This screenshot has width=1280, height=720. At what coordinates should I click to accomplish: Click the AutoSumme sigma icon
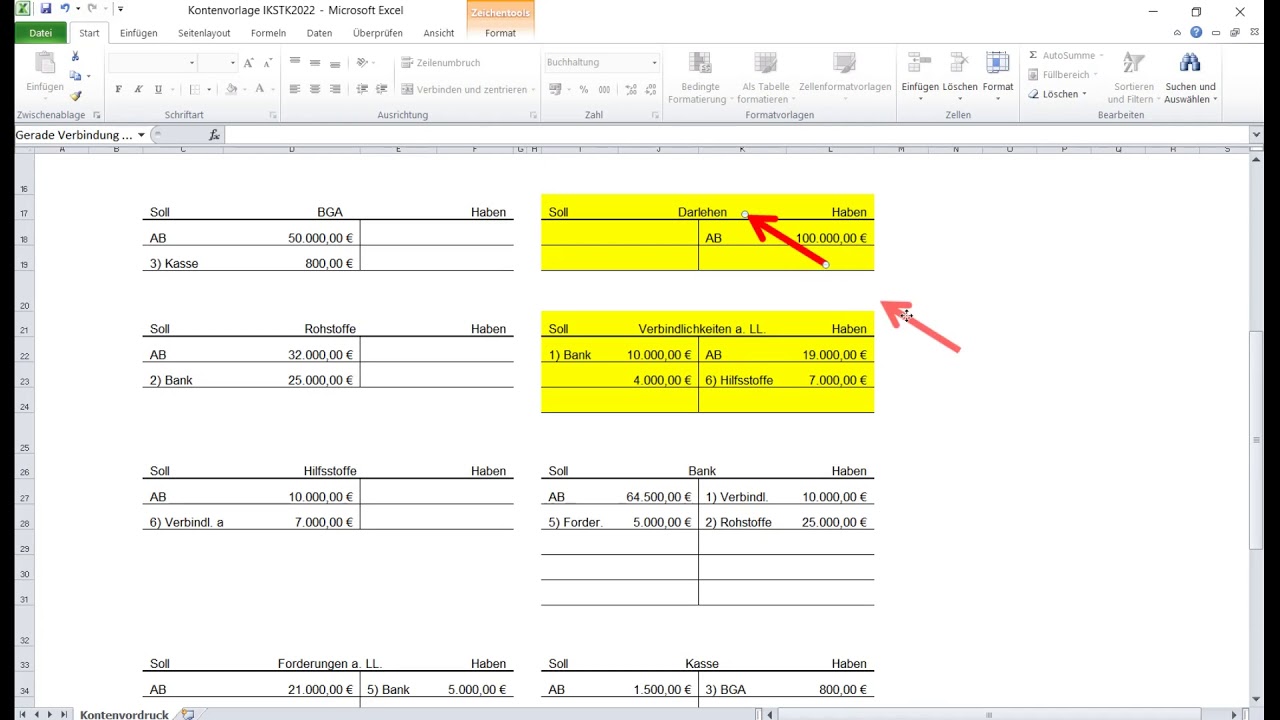[x=1033, y=56]
